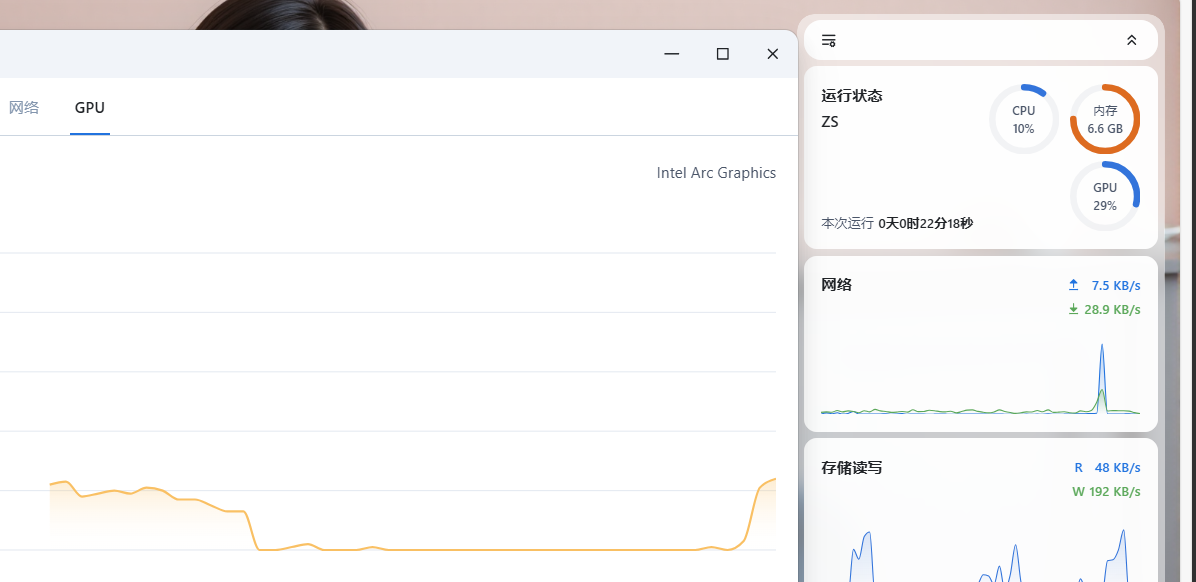
Task: Click the 运行状态 heading
Action: click(x=852, y=96)
